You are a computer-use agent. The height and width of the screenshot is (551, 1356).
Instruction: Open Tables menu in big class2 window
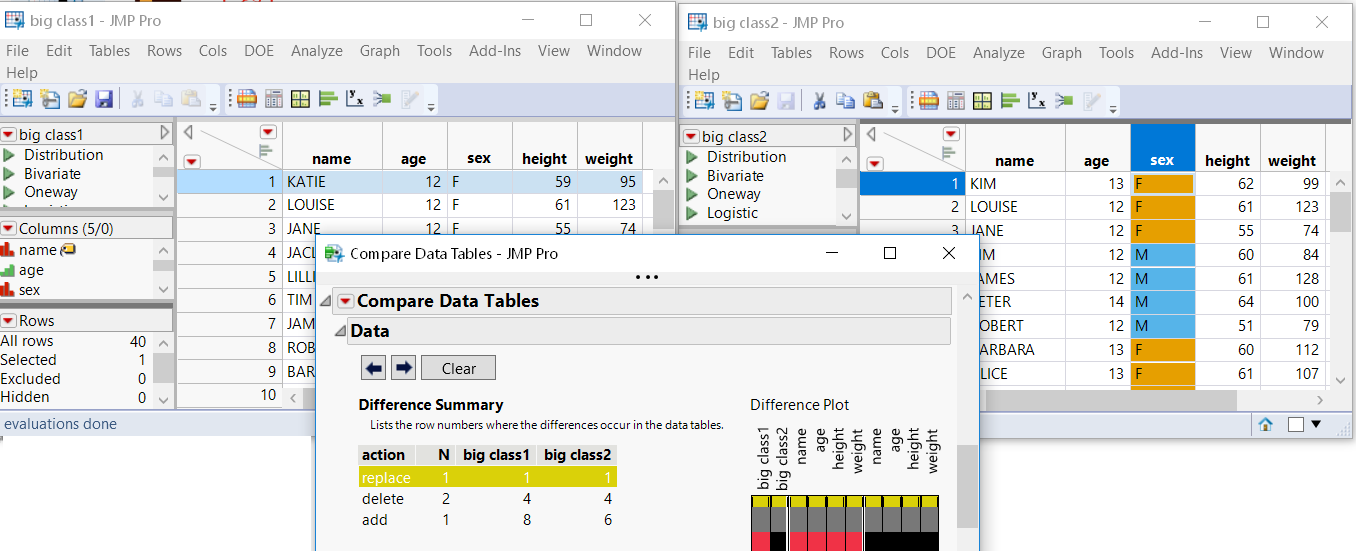pyautogui.click(x=791, y=53)
